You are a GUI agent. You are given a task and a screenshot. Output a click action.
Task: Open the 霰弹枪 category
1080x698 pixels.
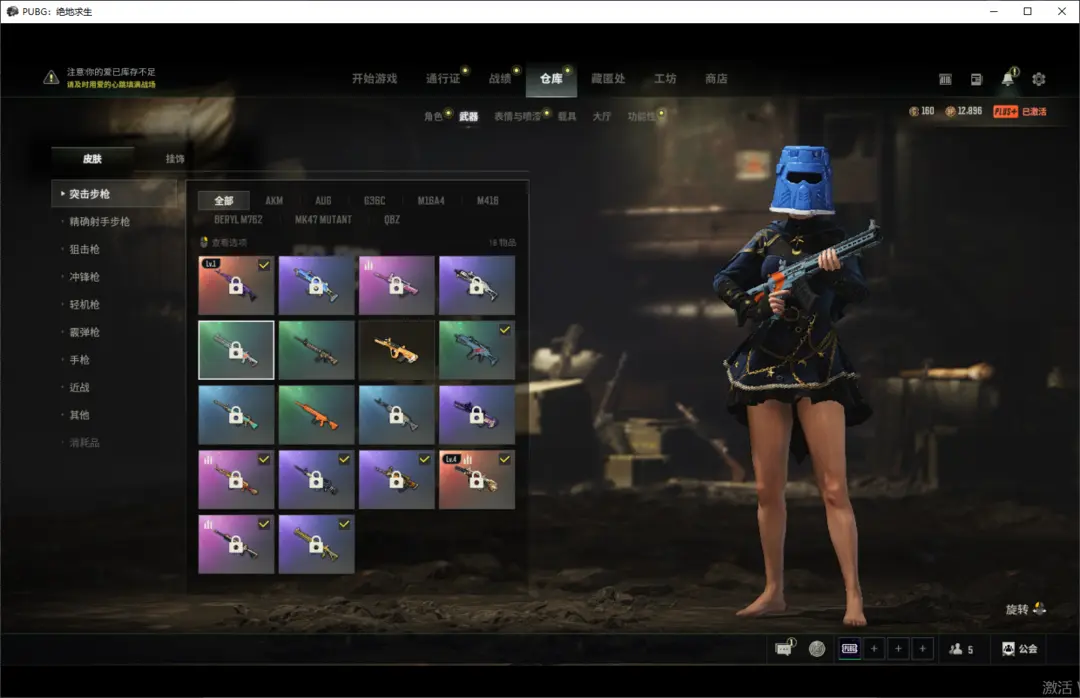tap(84, 332)
